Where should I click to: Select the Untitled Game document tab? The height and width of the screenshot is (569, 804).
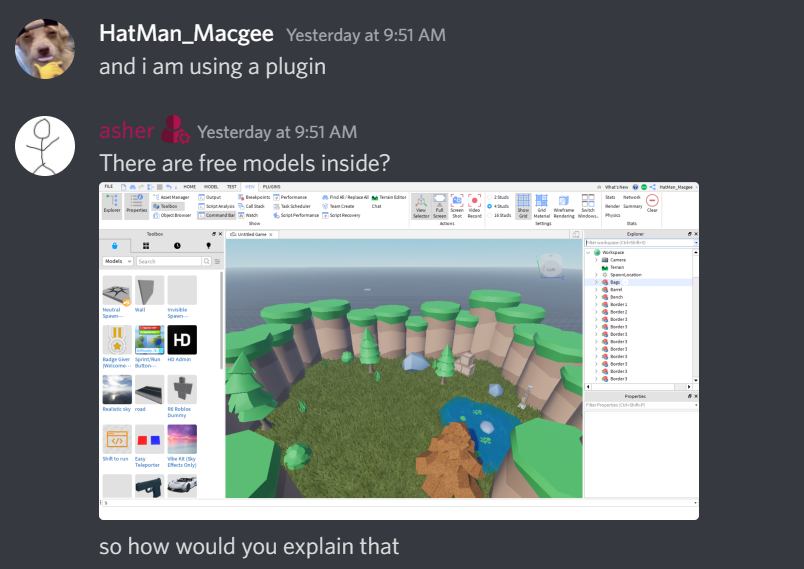[252, 234]
